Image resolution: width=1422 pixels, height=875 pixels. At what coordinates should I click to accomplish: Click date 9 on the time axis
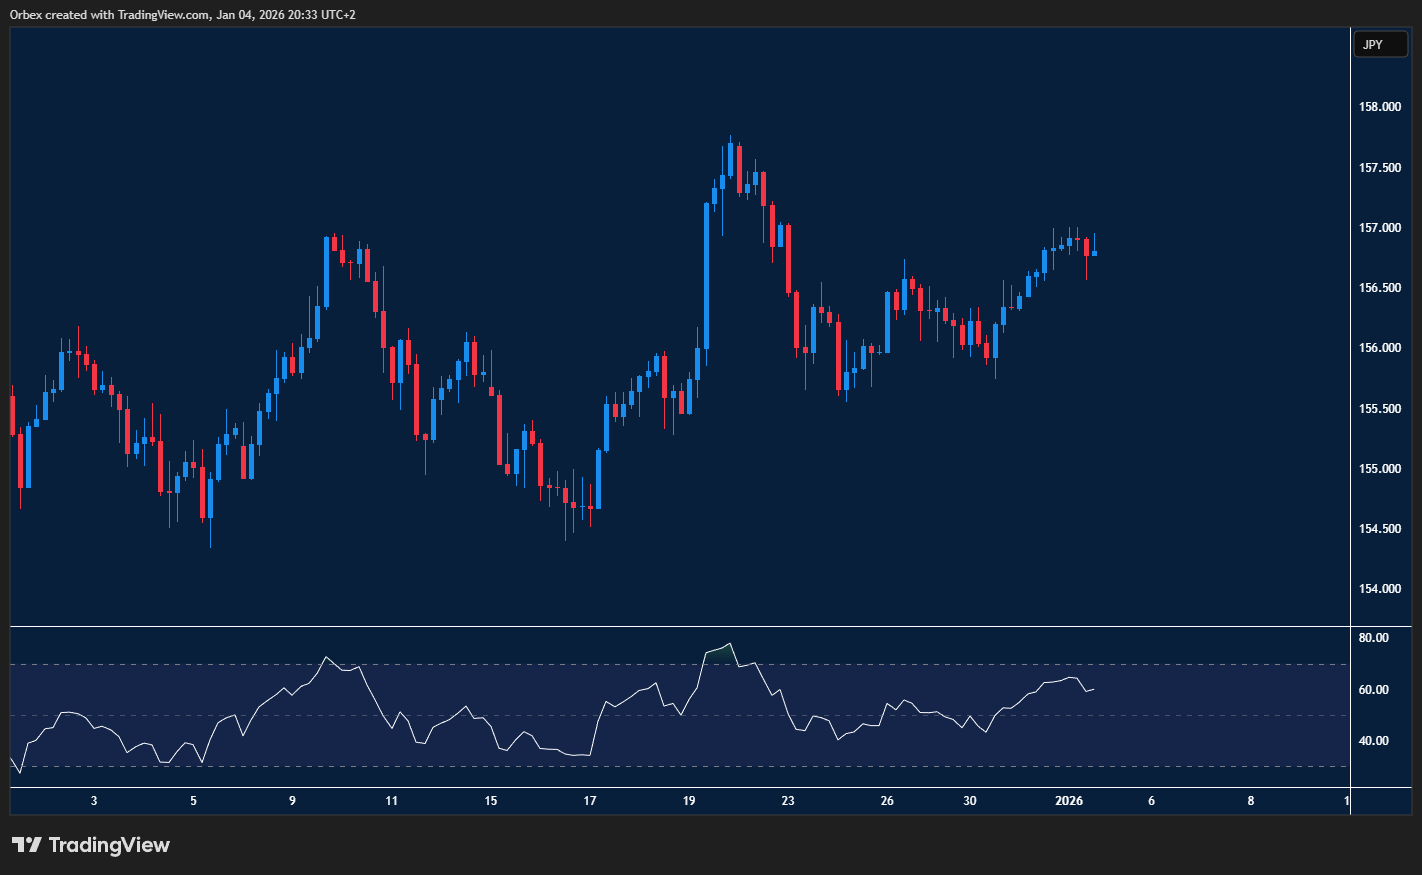(x=292, y=801)
